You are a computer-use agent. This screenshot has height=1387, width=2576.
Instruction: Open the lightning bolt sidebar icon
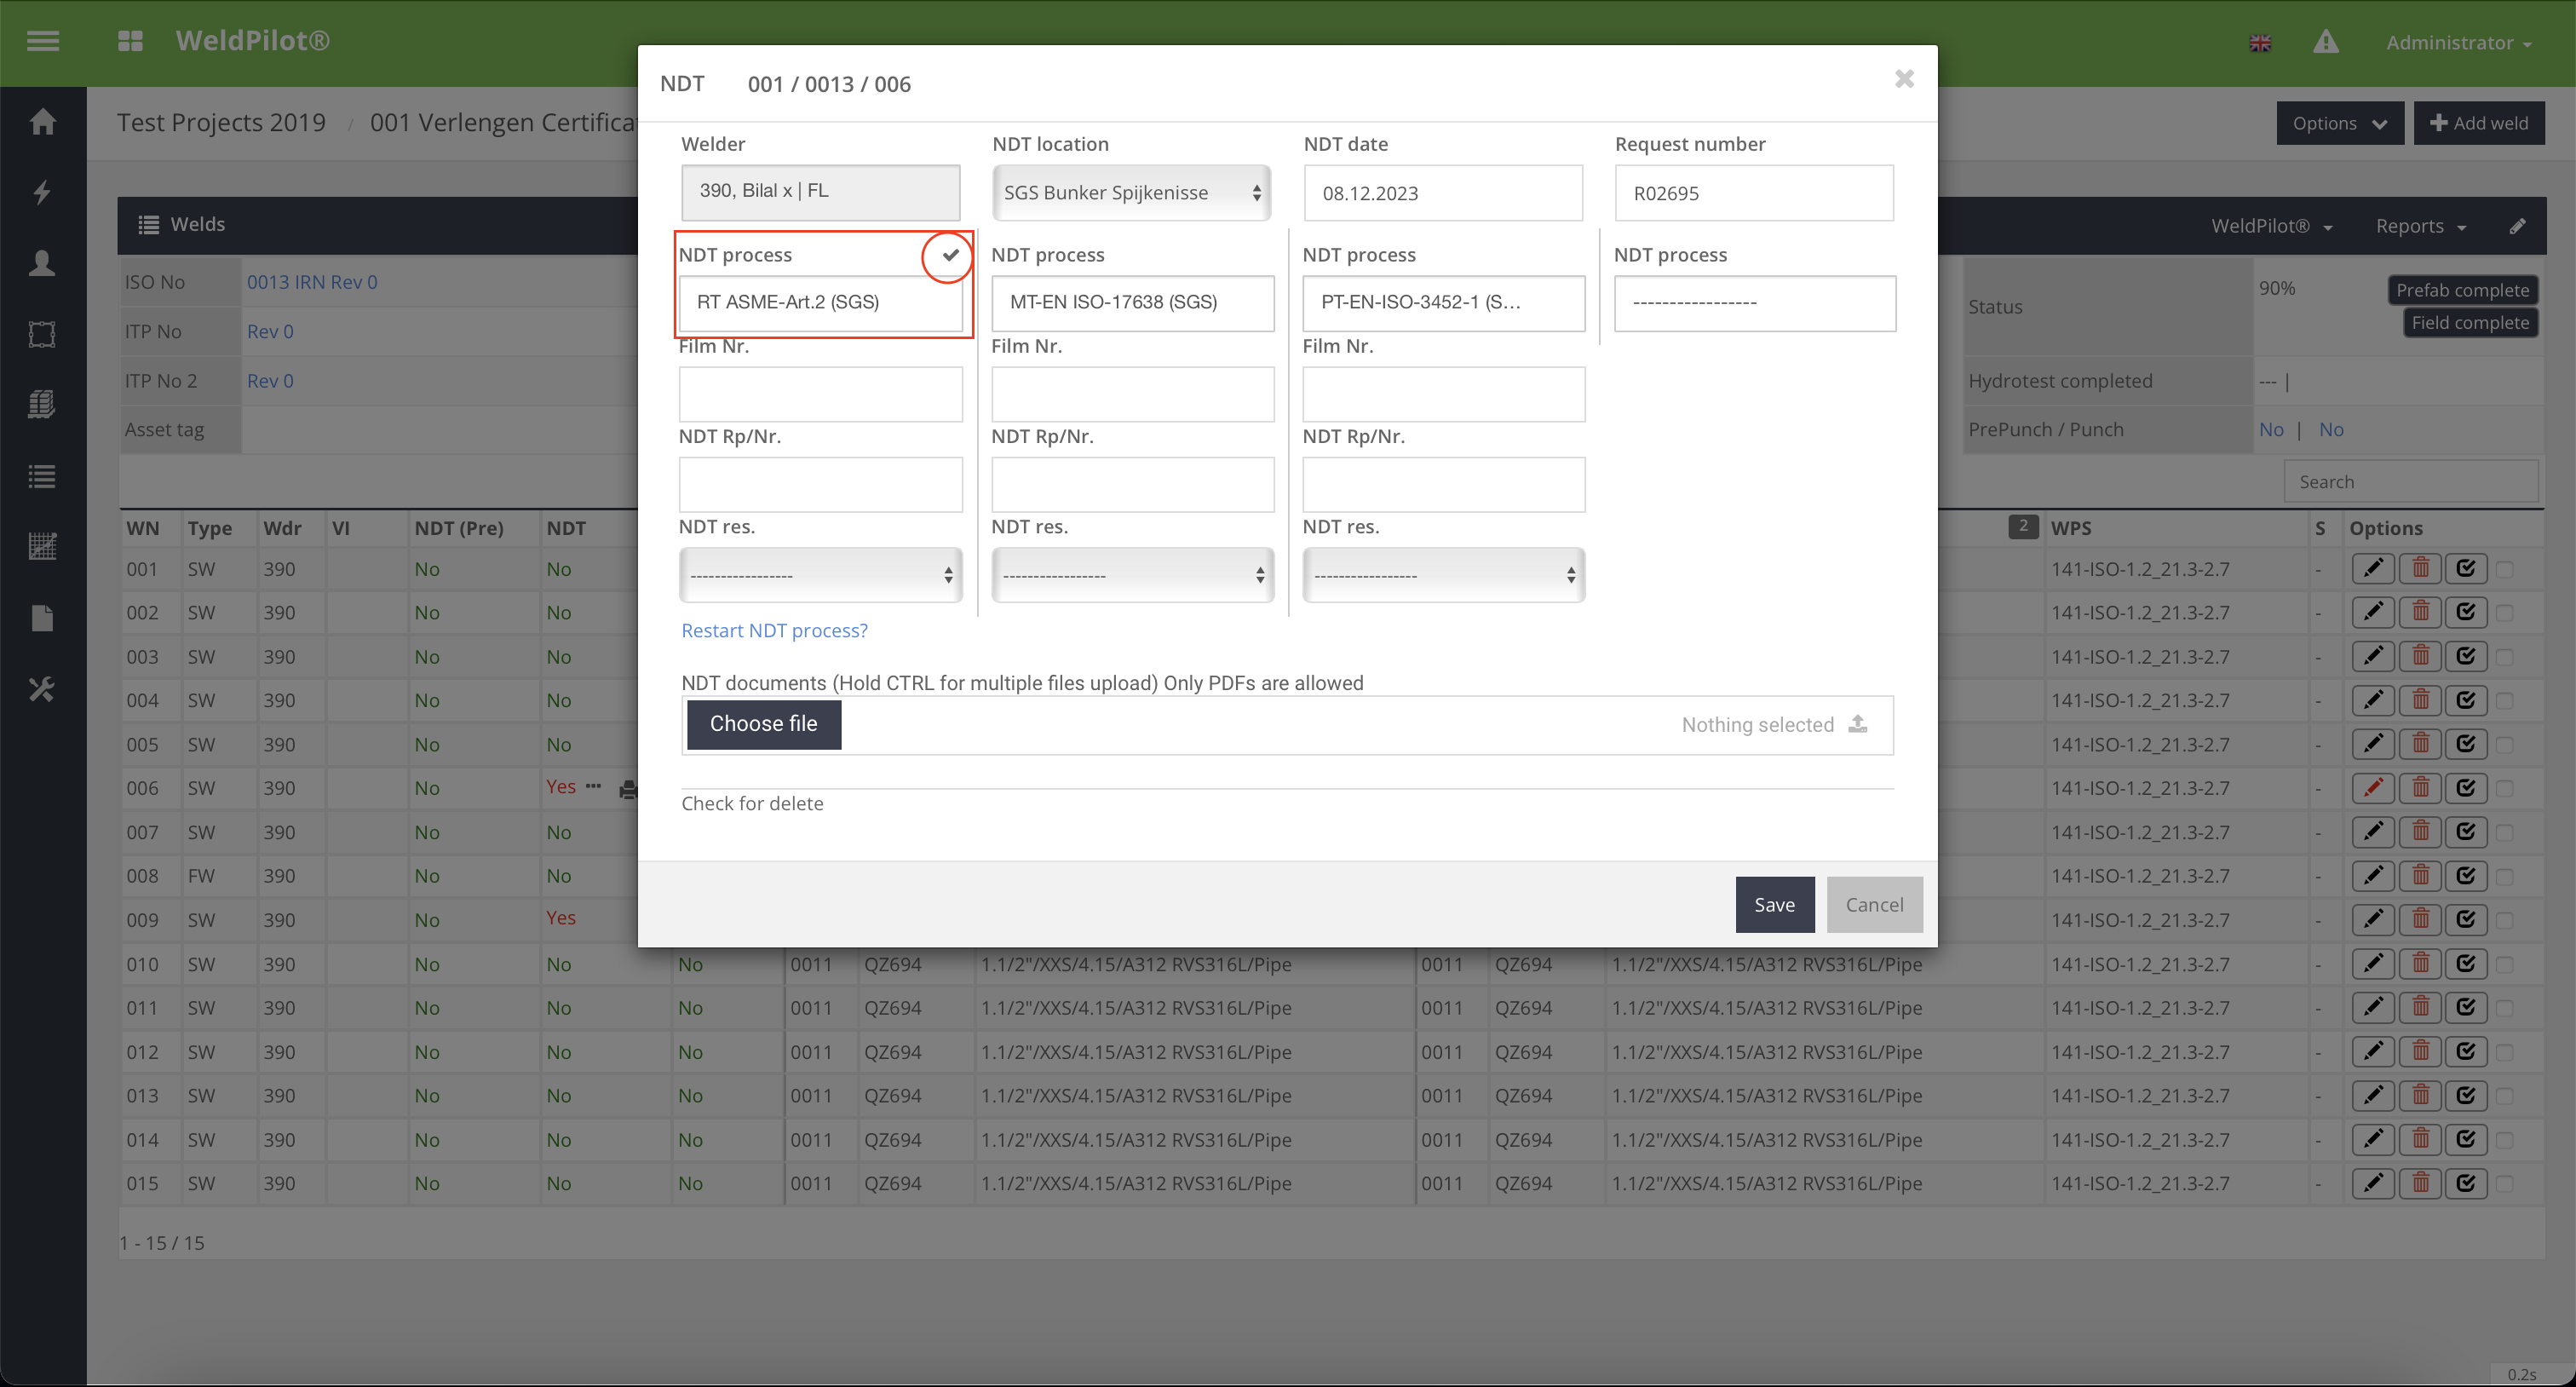42,192
